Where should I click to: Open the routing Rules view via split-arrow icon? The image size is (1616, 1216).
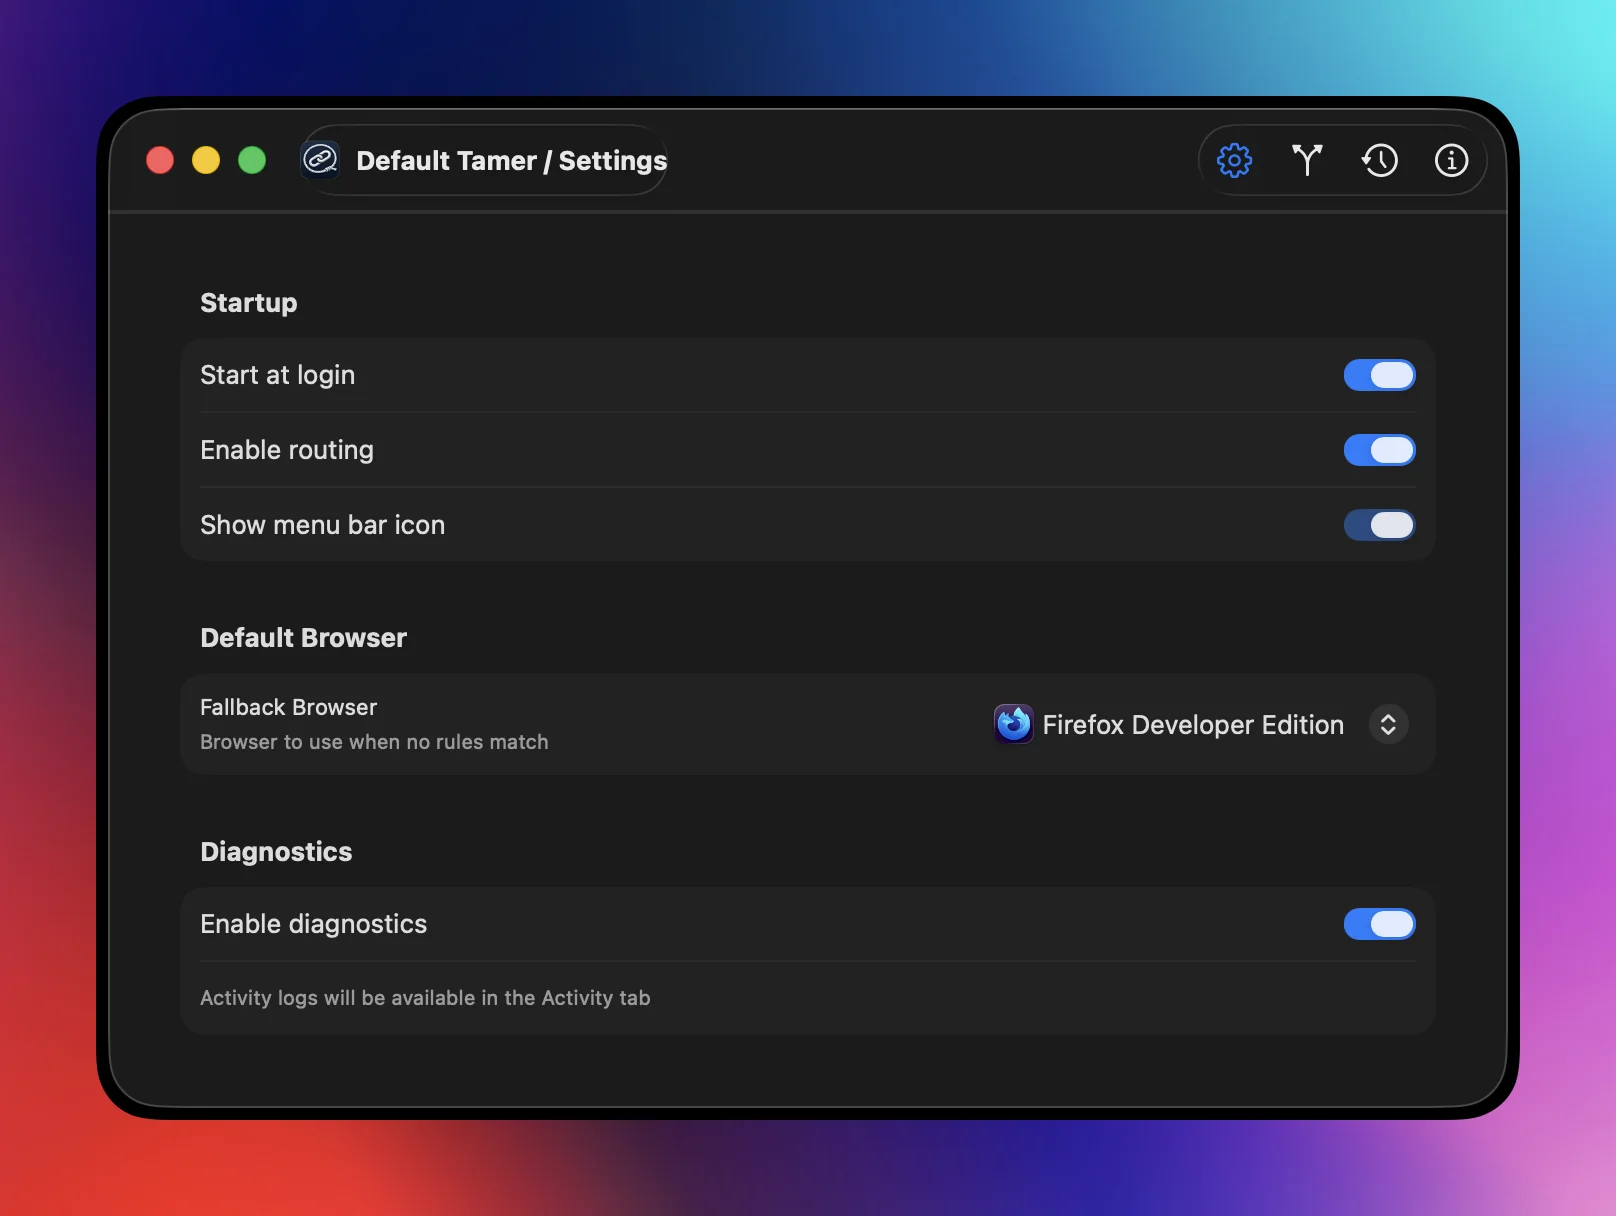pos(1307,160)
